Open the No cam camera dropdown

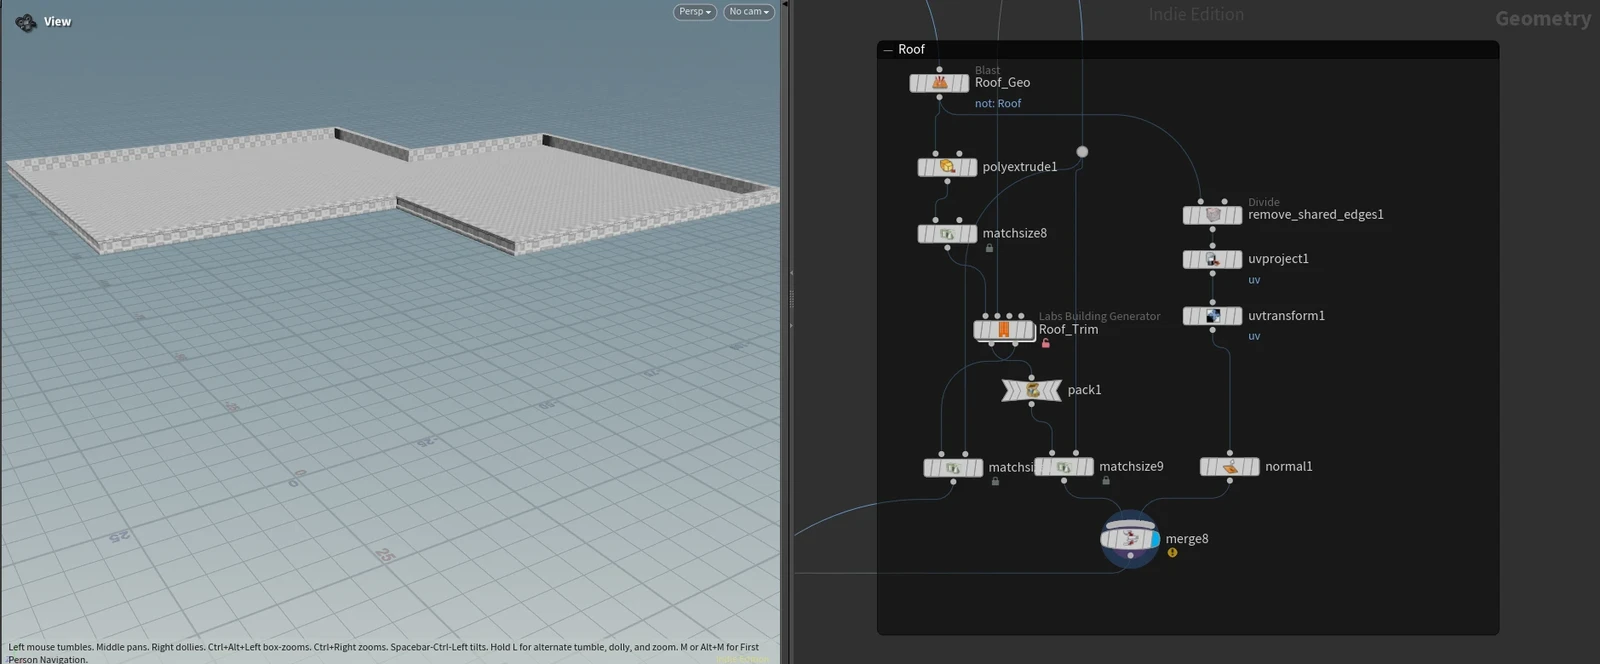click(x=749, y=12)
